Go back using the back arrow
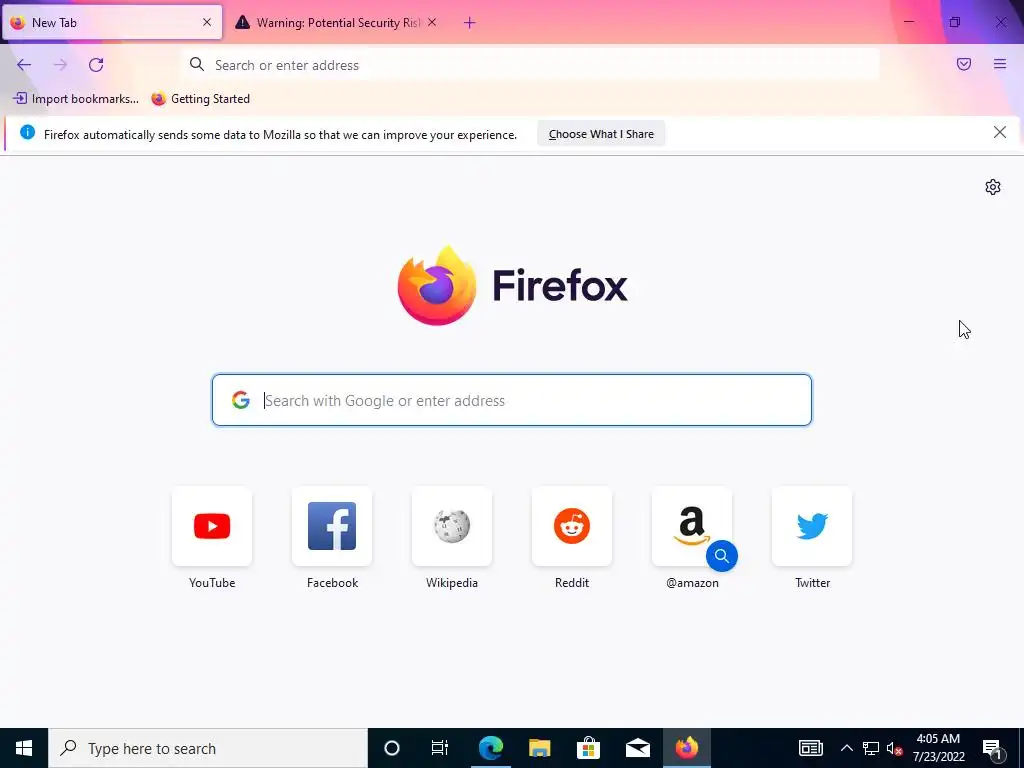 (x=24, y=65)
